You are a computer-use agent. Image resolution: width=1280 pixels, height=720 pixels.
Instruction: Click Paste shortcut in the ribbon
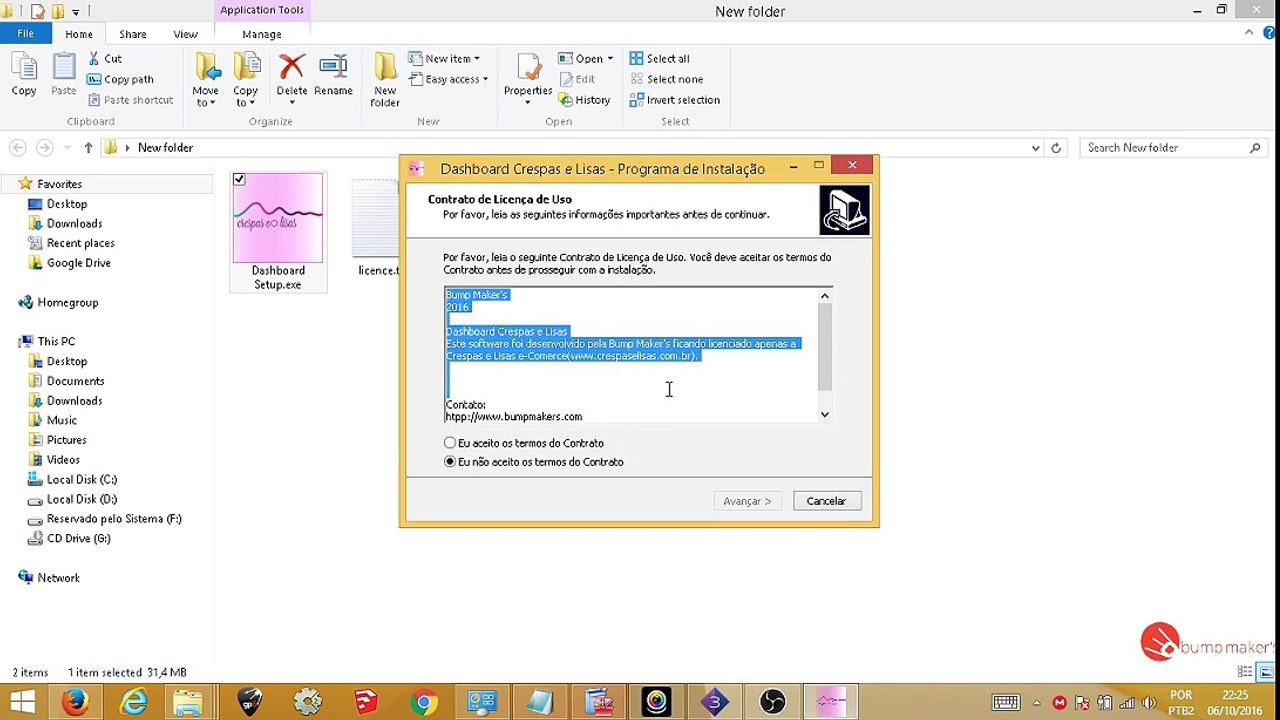131,100
